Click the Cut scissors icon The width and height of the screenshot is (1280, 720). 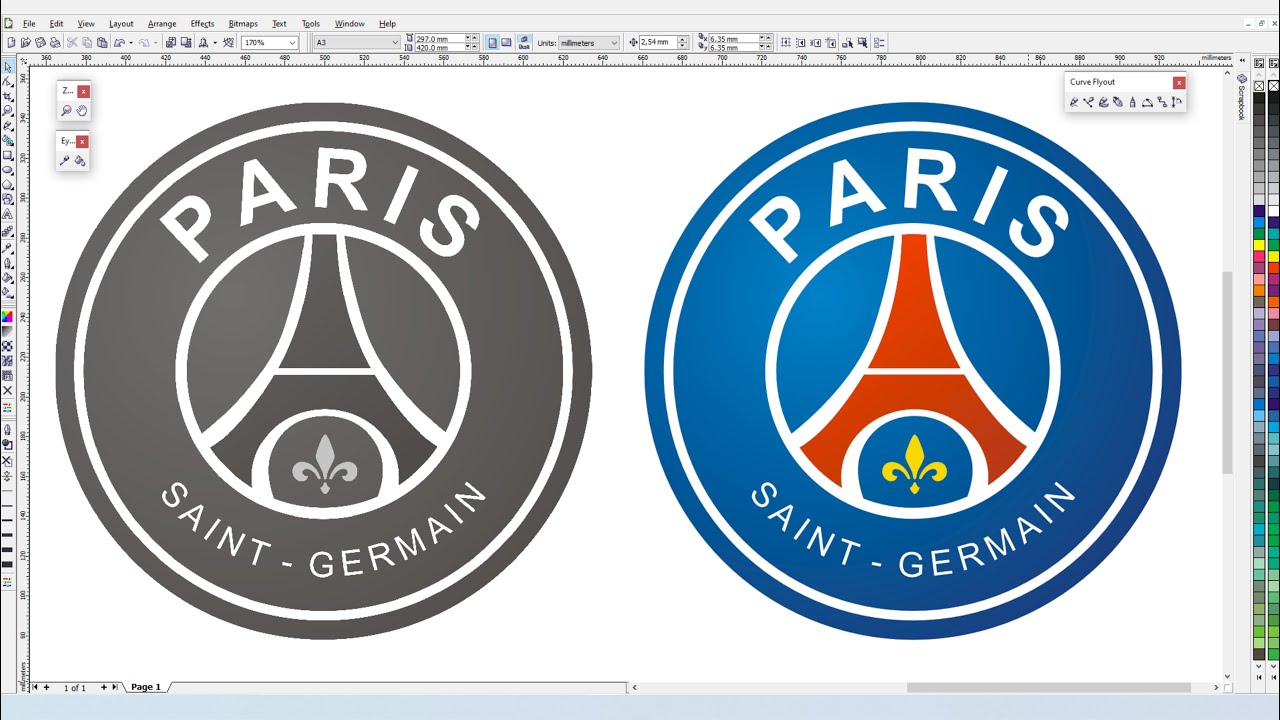pos(72,43)
